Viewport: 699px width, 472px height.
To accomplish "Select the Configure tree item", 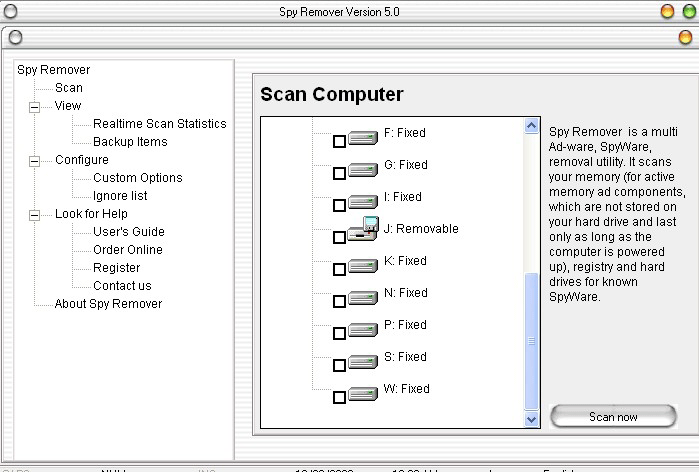I will tap(82, 160).
